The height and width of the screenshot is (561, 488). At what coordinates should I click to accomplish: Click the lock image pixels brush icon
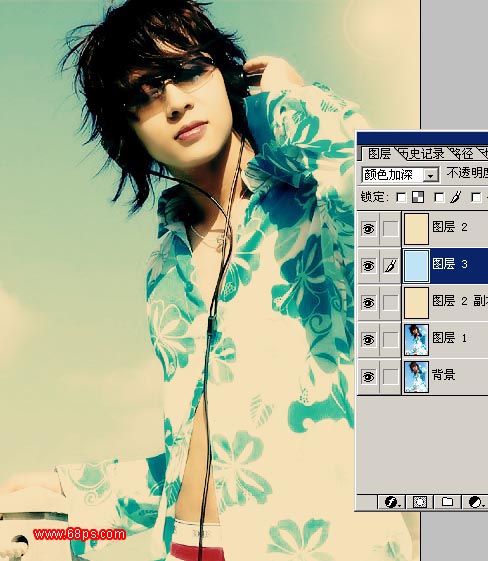tap(455, 196)
